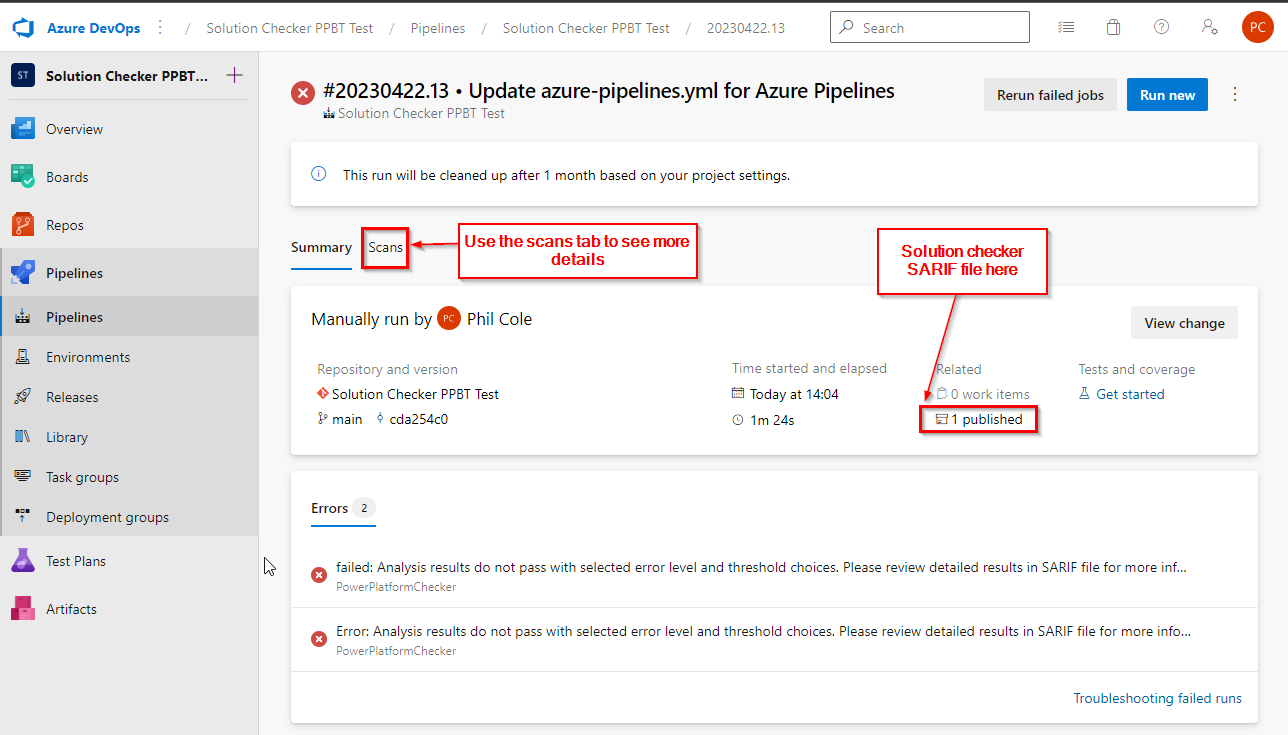Click the plus icon next to project name

tap(235, 76)
